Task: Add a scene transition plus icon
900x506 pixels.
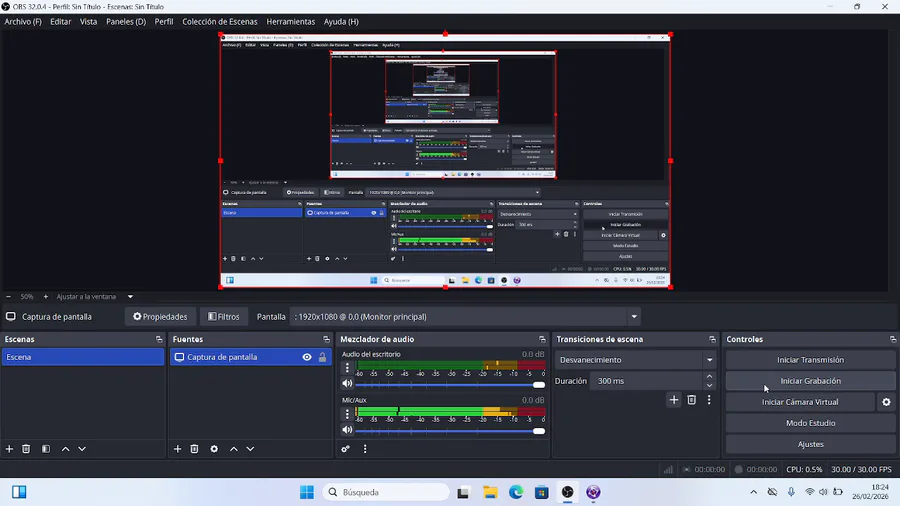Action: [674, 400]
